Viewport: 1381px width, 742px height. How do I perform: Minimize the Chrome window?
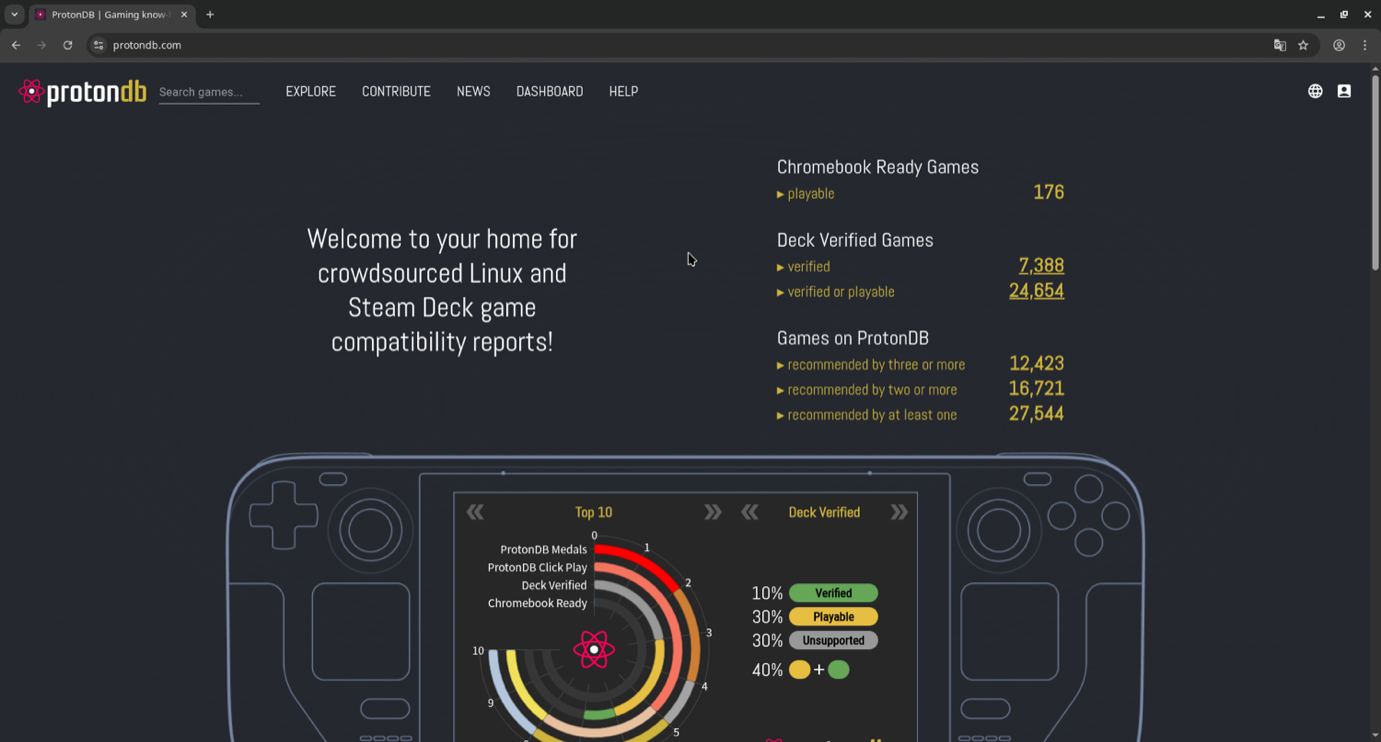(x=1321, y=15)
